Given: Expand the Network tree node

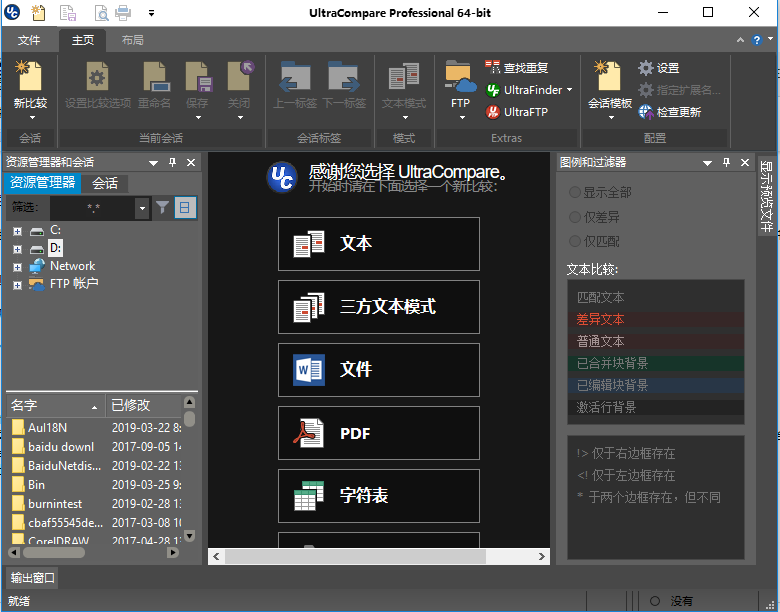Looking at the screenshot, I should 17,267.
